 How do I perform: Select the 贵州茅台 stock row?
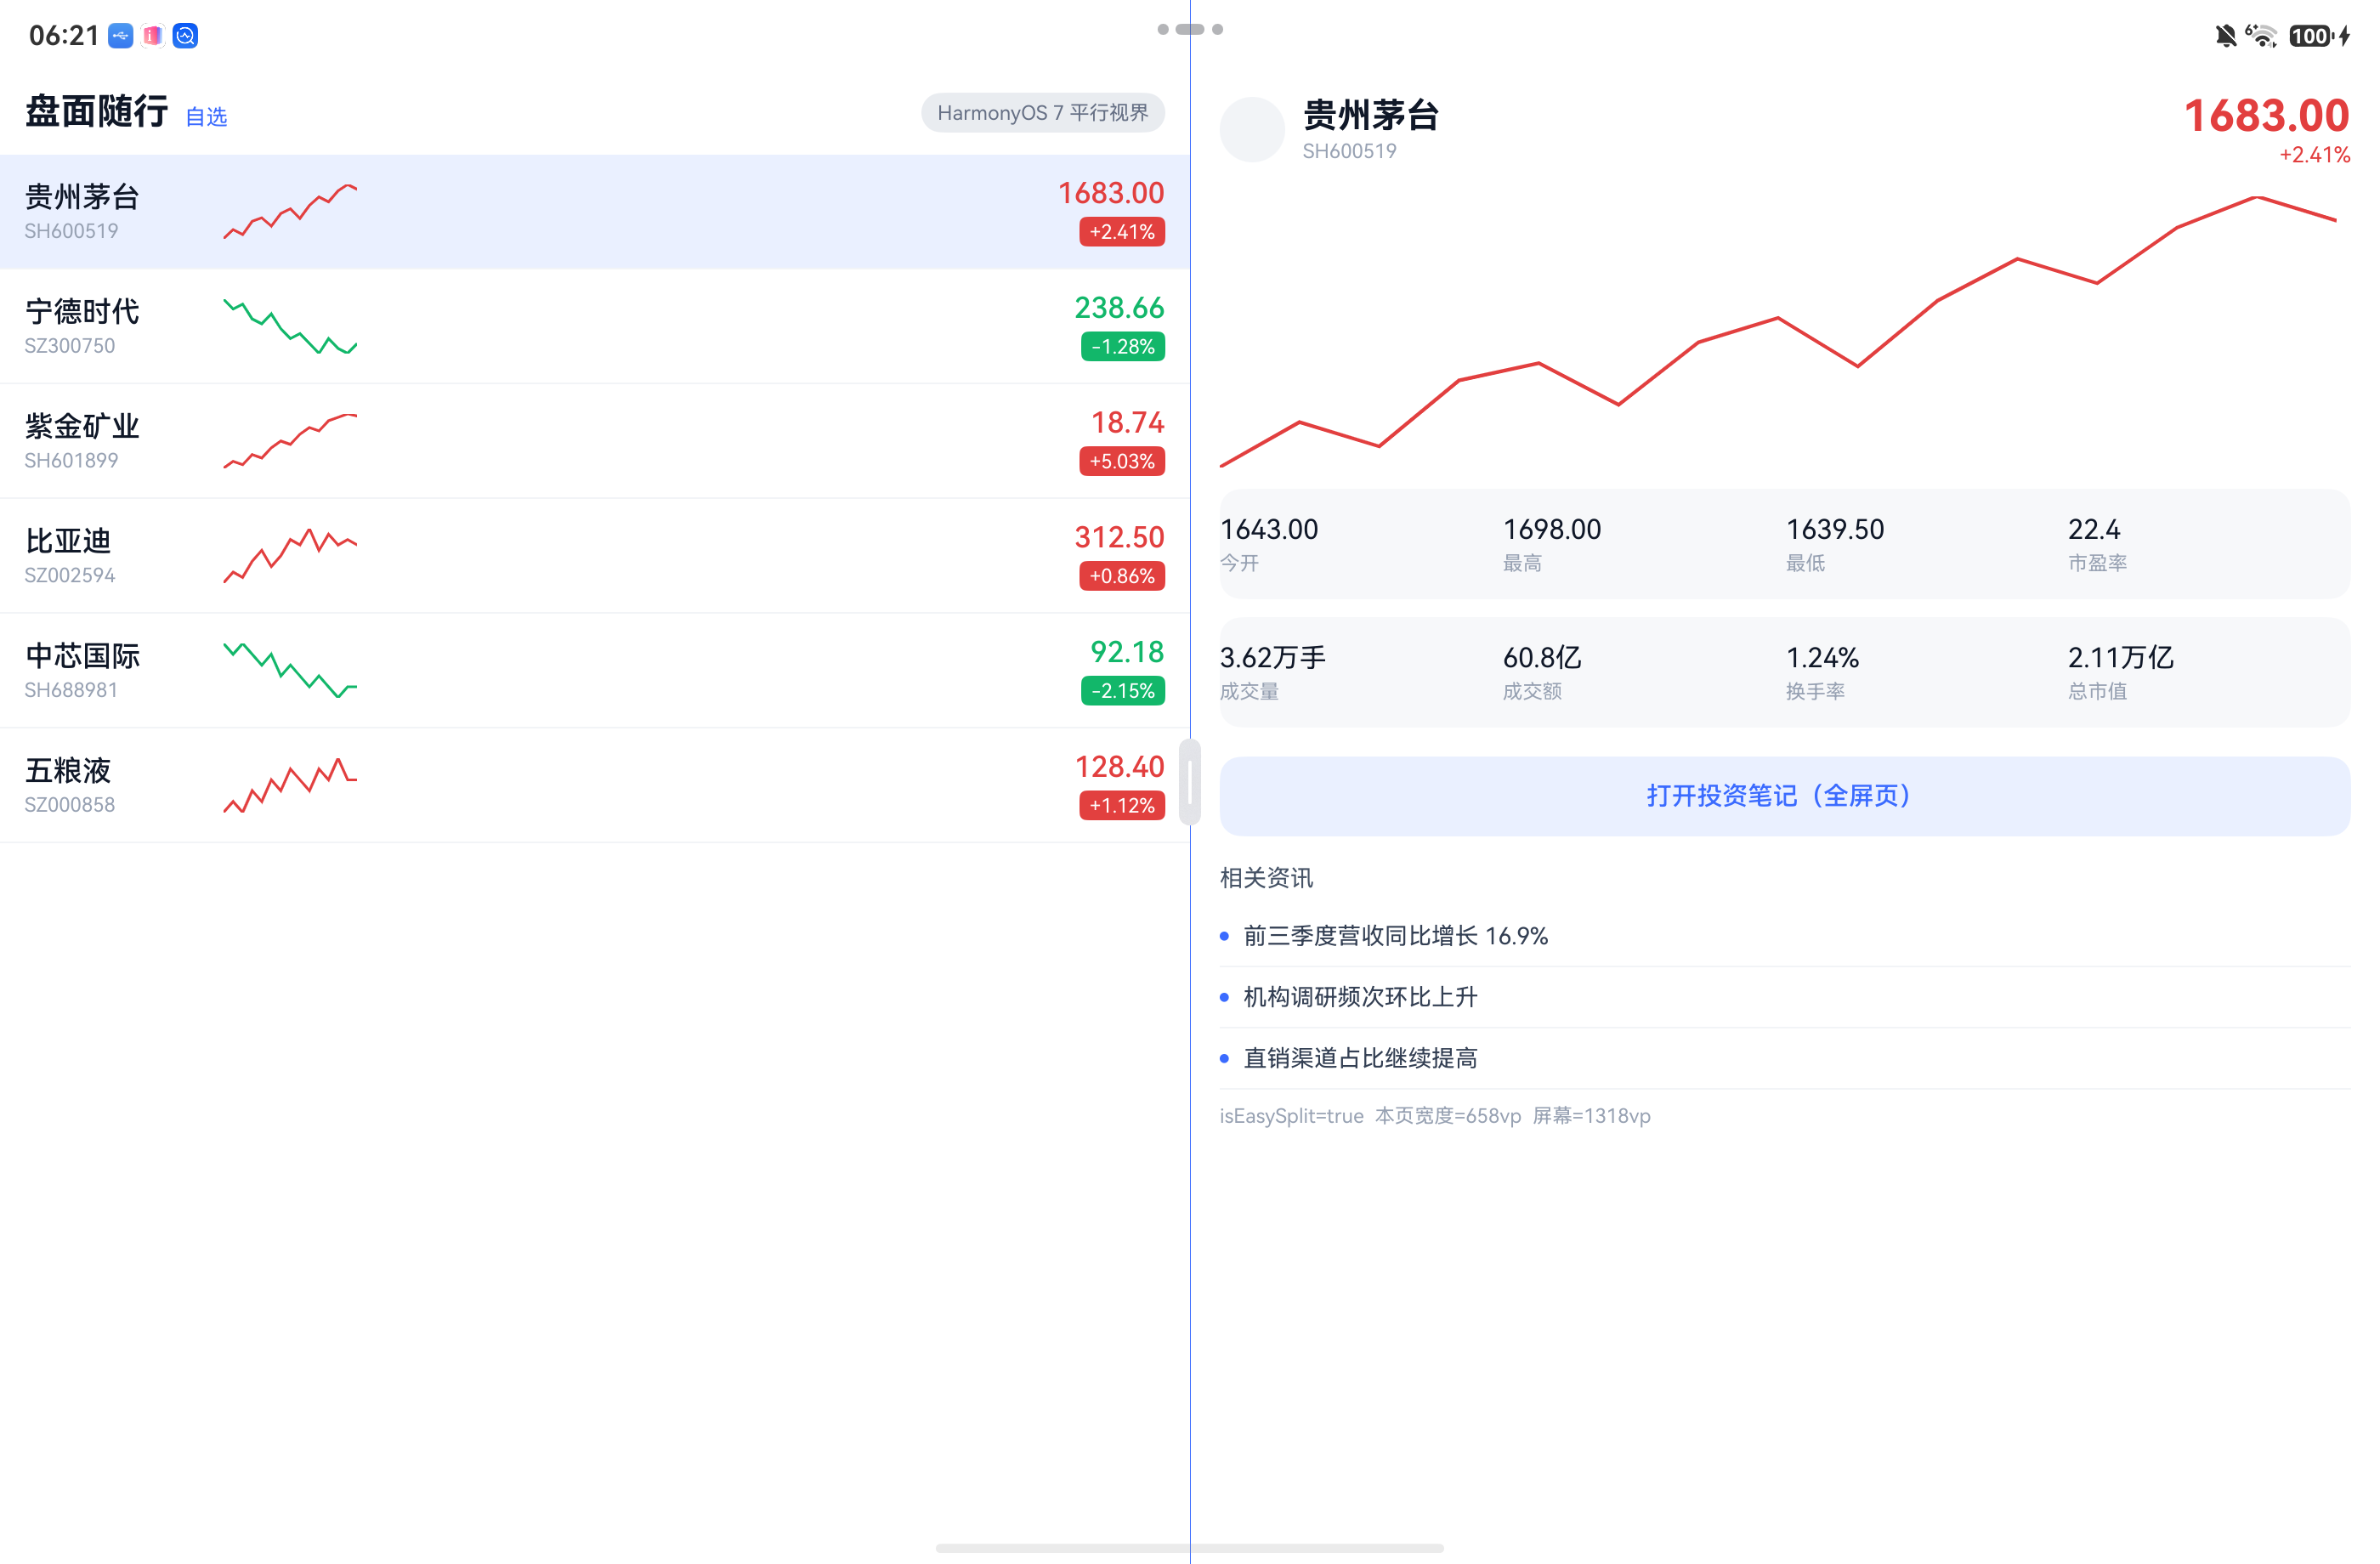(x=595, y=212)
